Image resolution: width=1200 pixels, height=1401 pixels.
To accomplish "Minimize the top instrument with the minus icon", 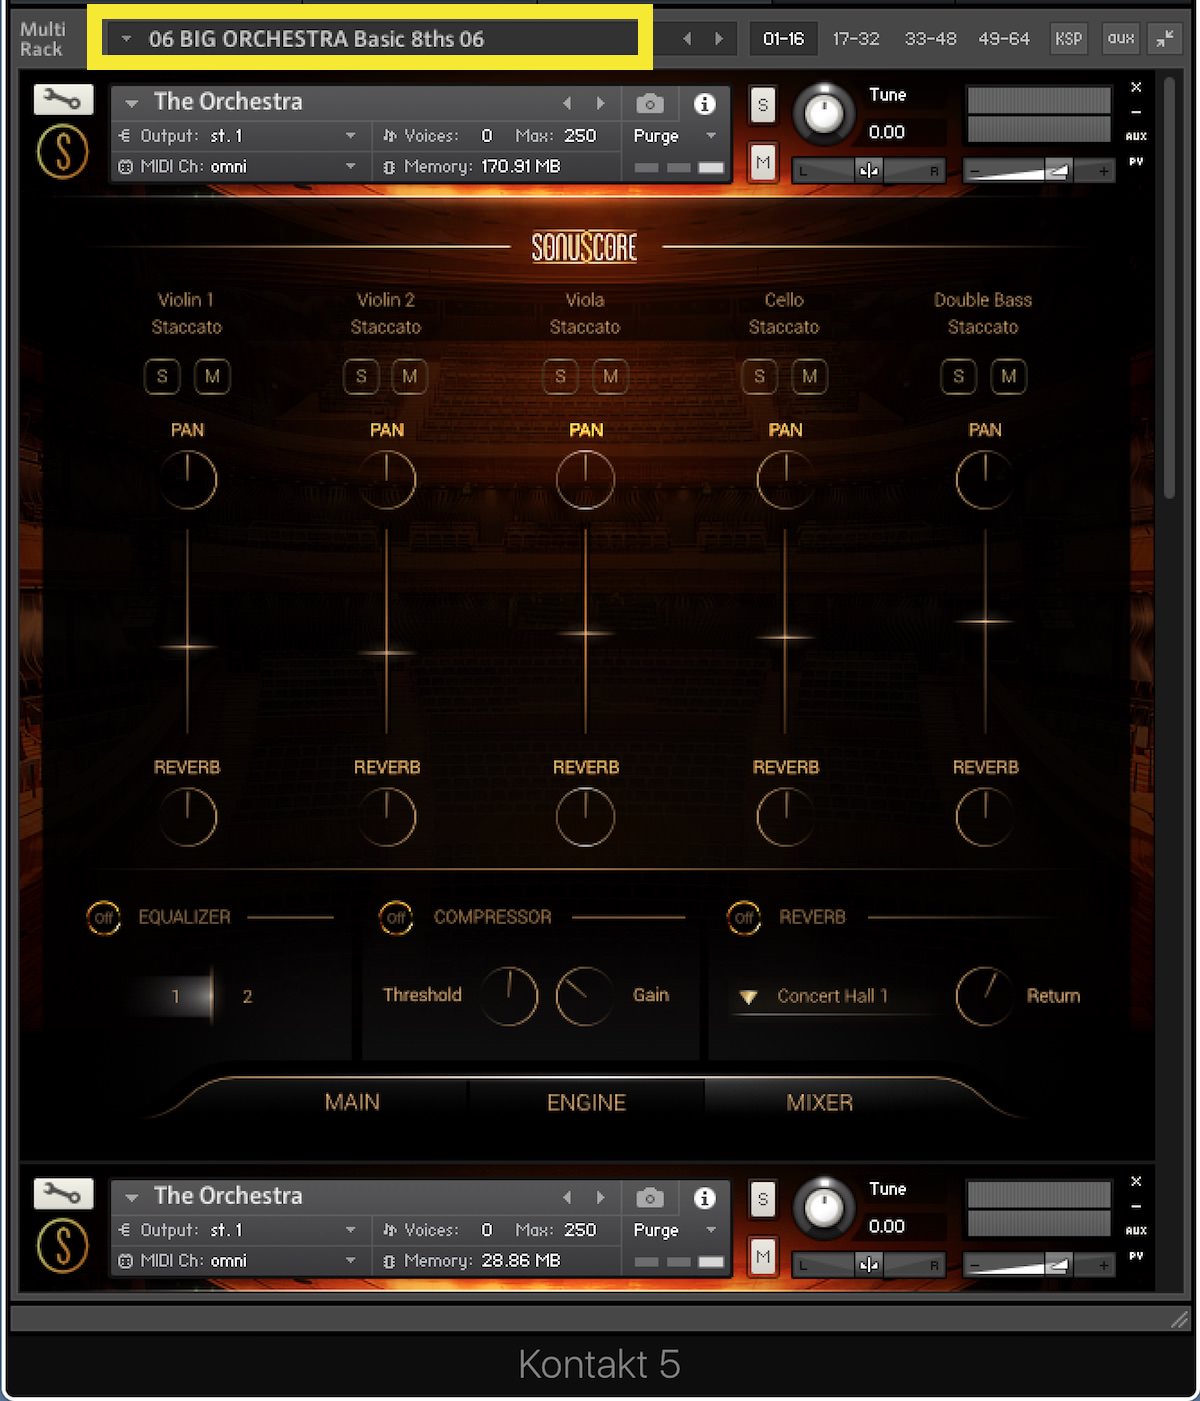I will [x=1136, y=112].
